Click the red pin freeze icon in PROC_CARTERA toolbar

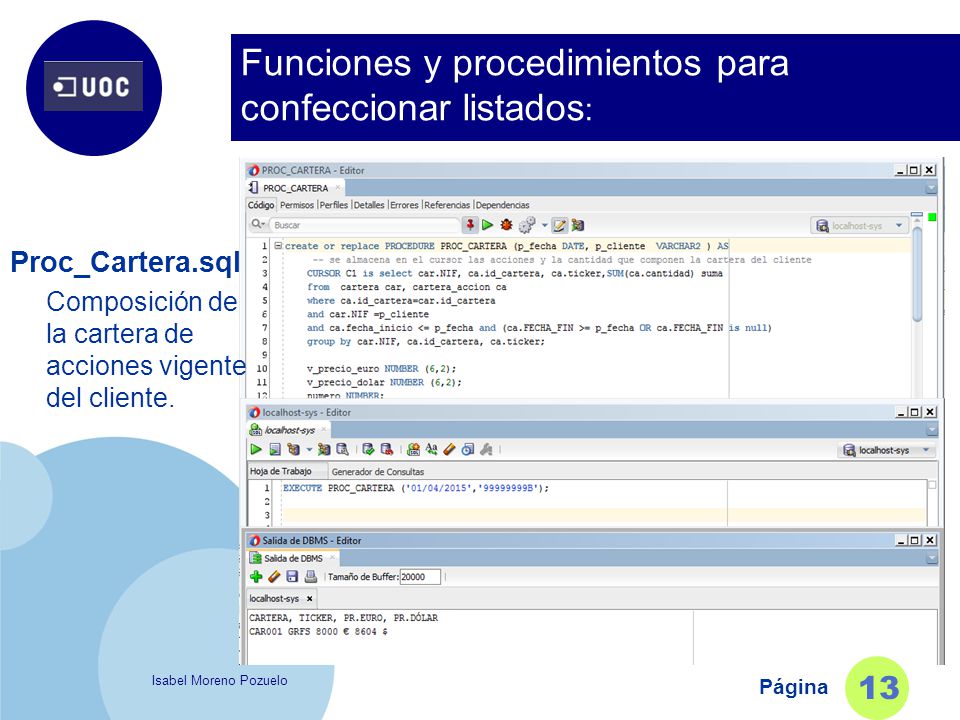coord(470,225)
